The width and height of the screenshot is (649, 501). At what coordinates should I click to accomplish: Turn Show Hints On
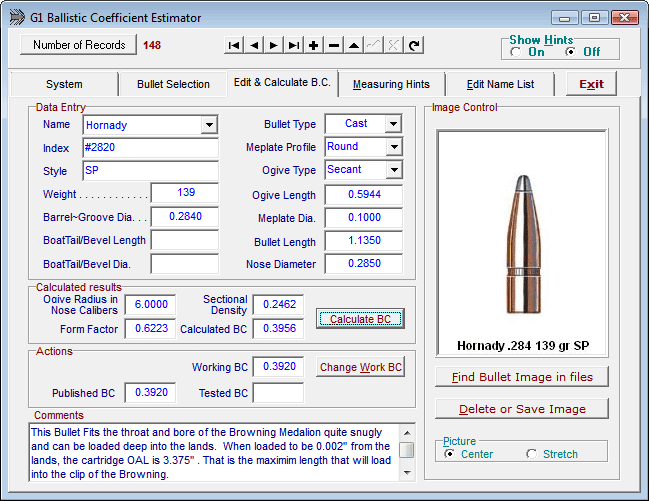[516, 52]
